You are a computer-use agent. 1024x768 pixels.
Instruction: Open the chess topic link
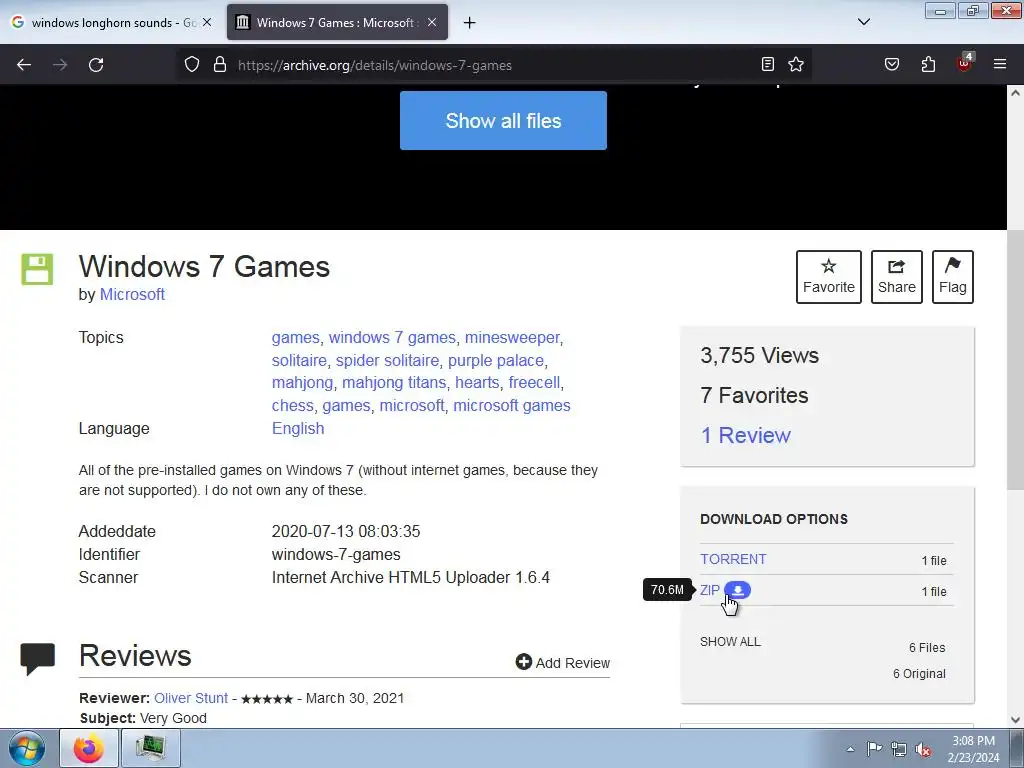point(293,406)
